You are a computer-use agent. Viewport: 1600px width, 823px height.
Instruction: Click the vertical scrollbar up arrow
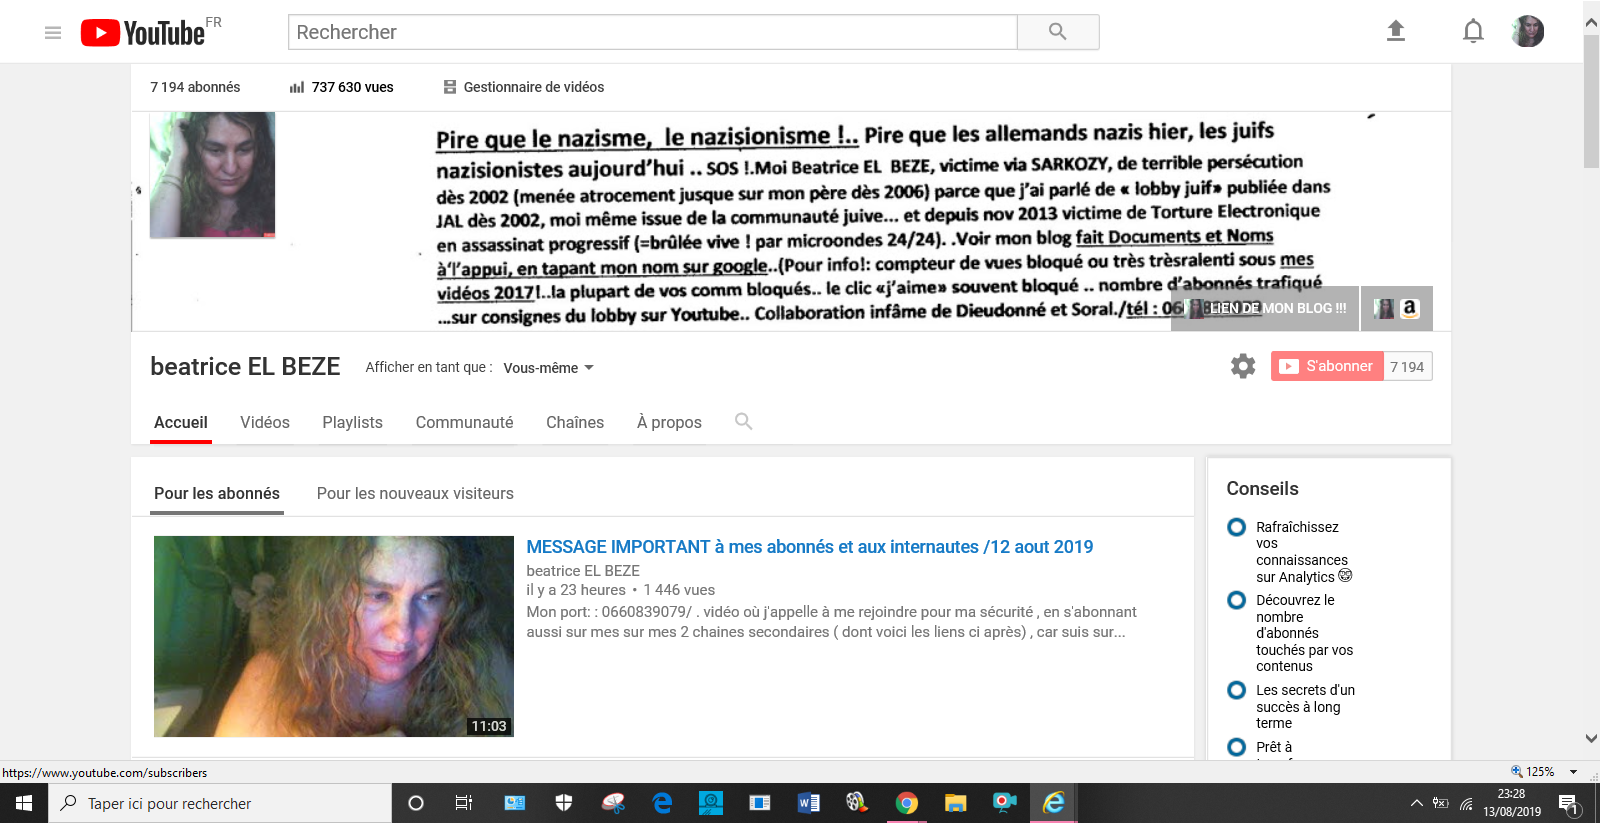(1591, 22)
